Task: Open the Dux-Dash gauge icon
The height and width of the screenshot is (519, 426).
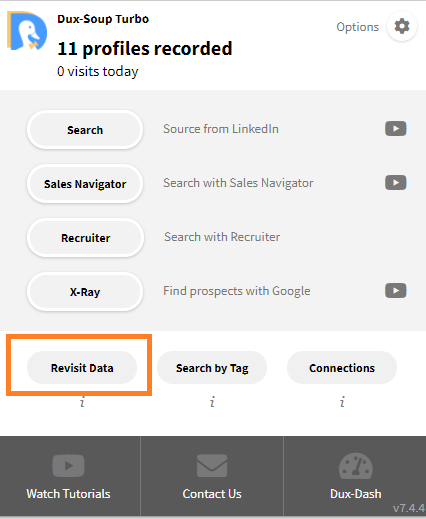Action: [x=356, y=466]
